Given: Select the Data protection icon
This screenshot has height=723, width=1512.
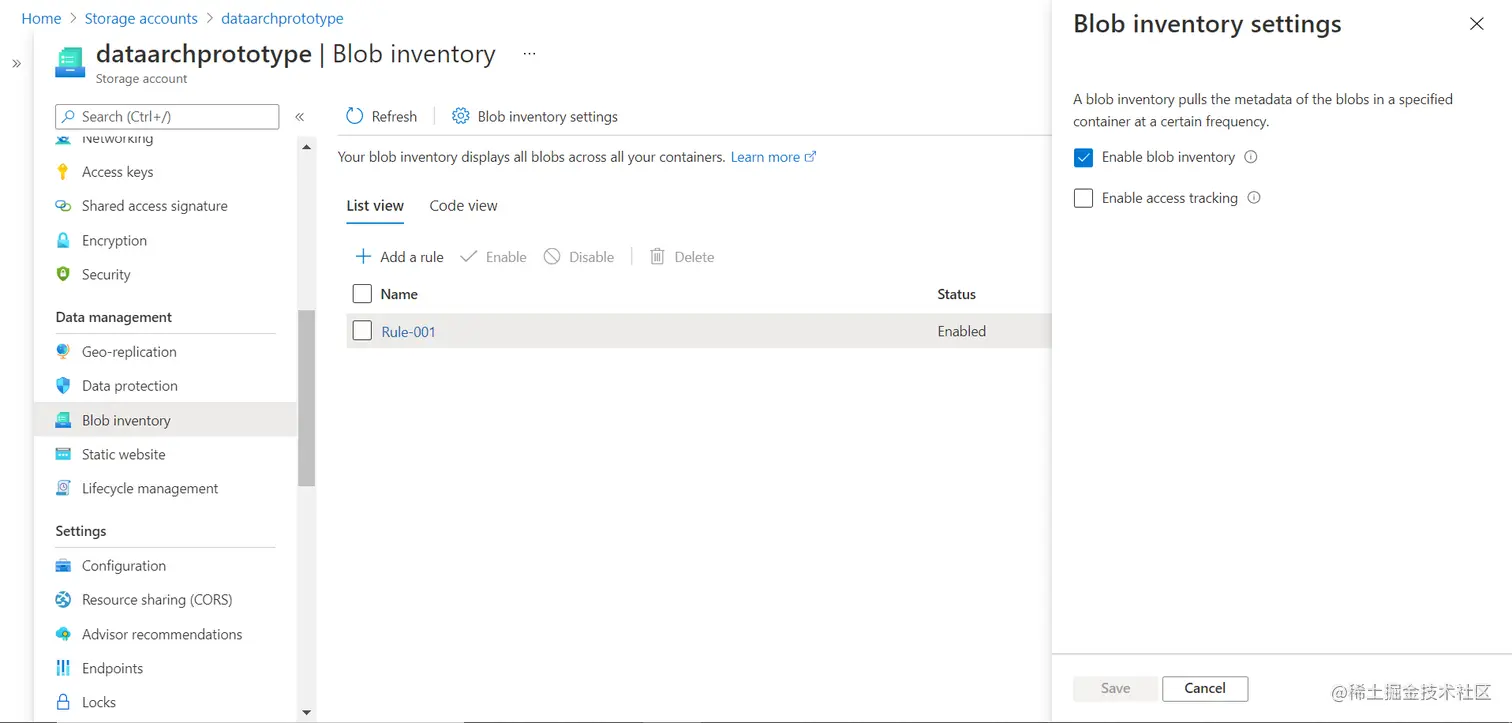Looking at the screenshot, I should (62, 385).
